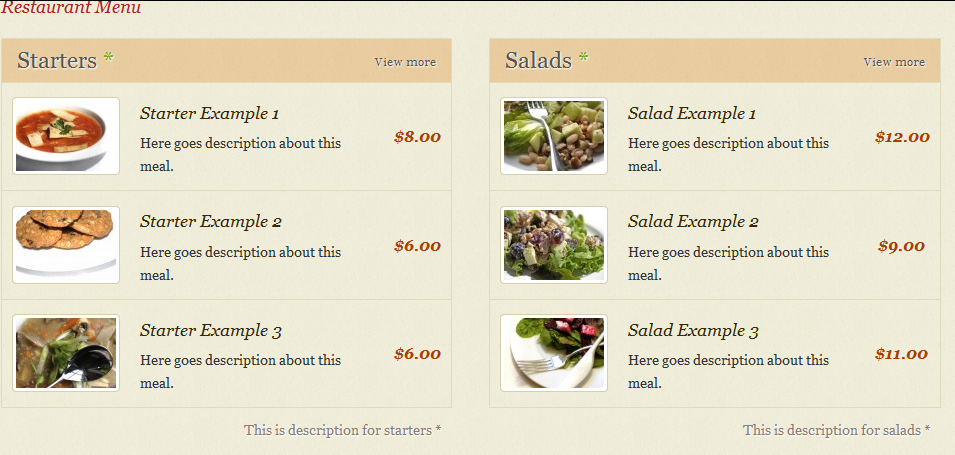View more Starters items
Viewport: 955px width, 455px height.
tap(405, 62)
